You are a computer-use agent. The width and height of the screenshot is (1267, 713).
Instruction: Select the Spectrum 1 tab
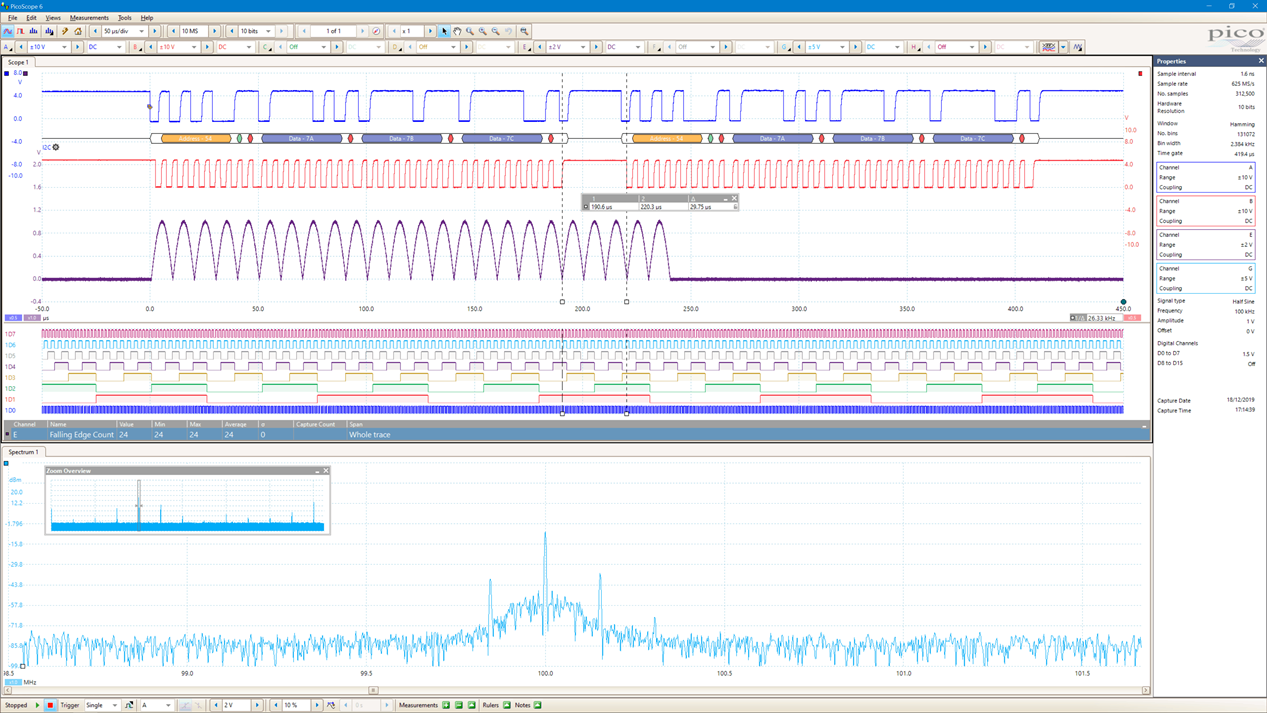pyautogui.click(x=23, y=452)
